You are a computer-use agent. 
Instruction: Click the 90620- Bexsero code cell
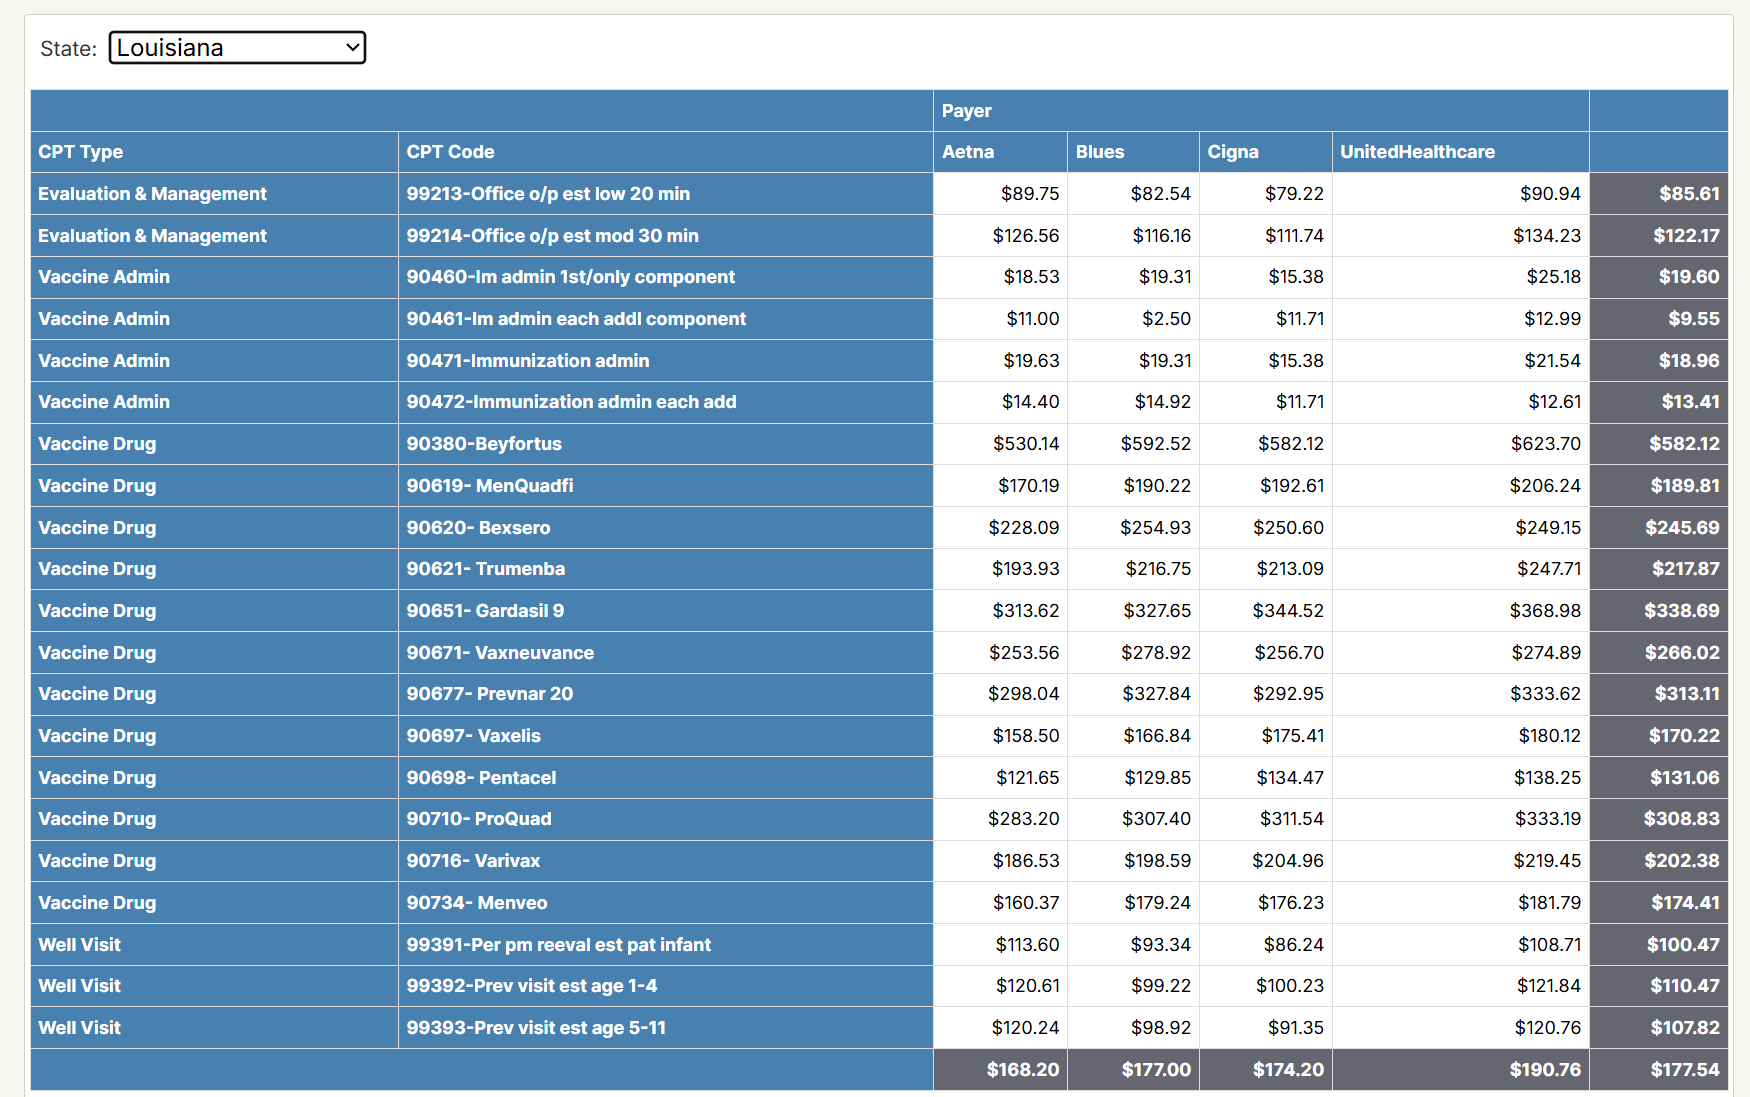coord(666,528)
